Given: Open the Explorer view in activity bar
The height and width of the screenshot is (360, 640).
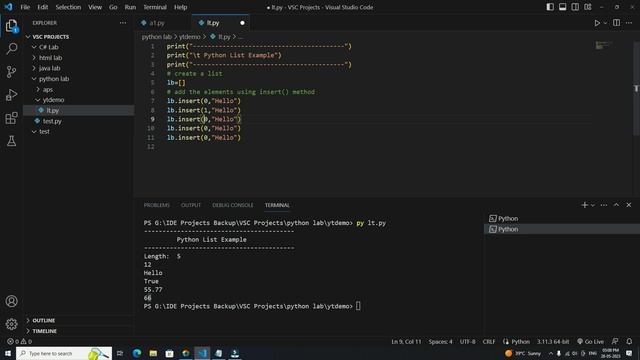Looking at the screenshot, I should (x=11, y=26).
